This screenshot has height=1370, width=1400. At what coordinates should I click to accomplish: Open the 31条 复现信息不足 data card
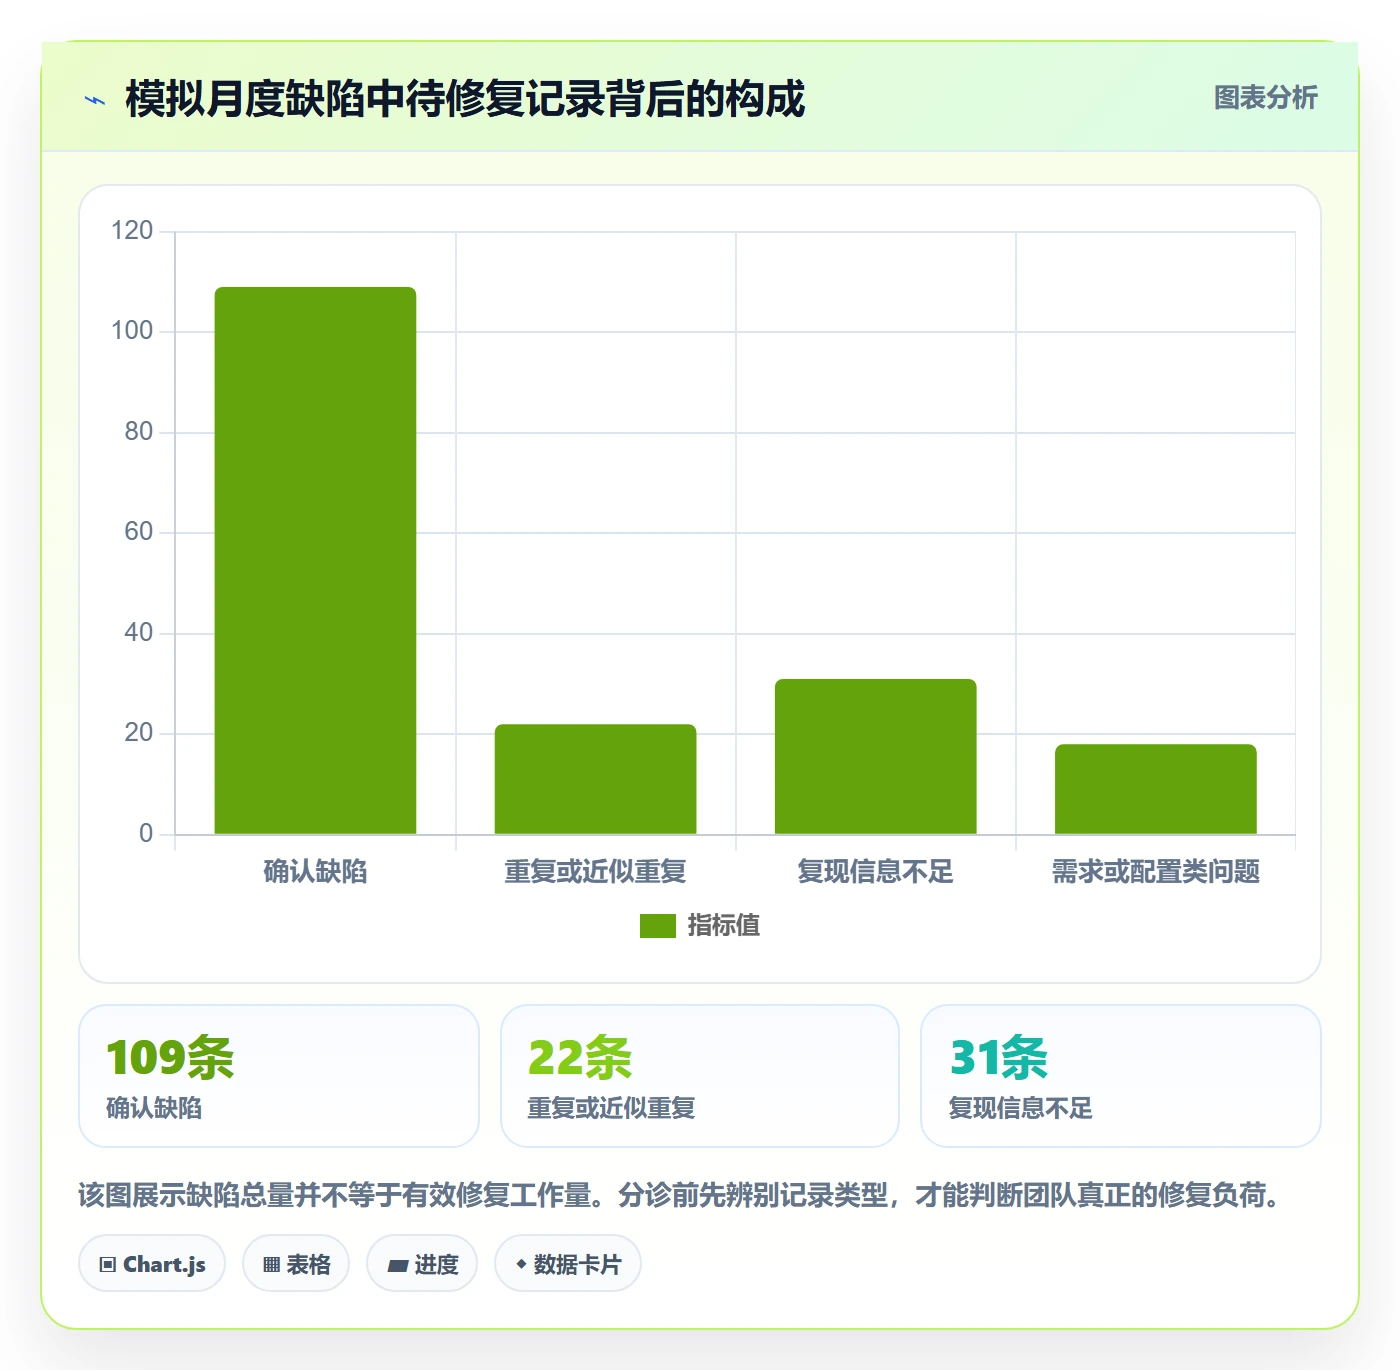point(1121,1076)
